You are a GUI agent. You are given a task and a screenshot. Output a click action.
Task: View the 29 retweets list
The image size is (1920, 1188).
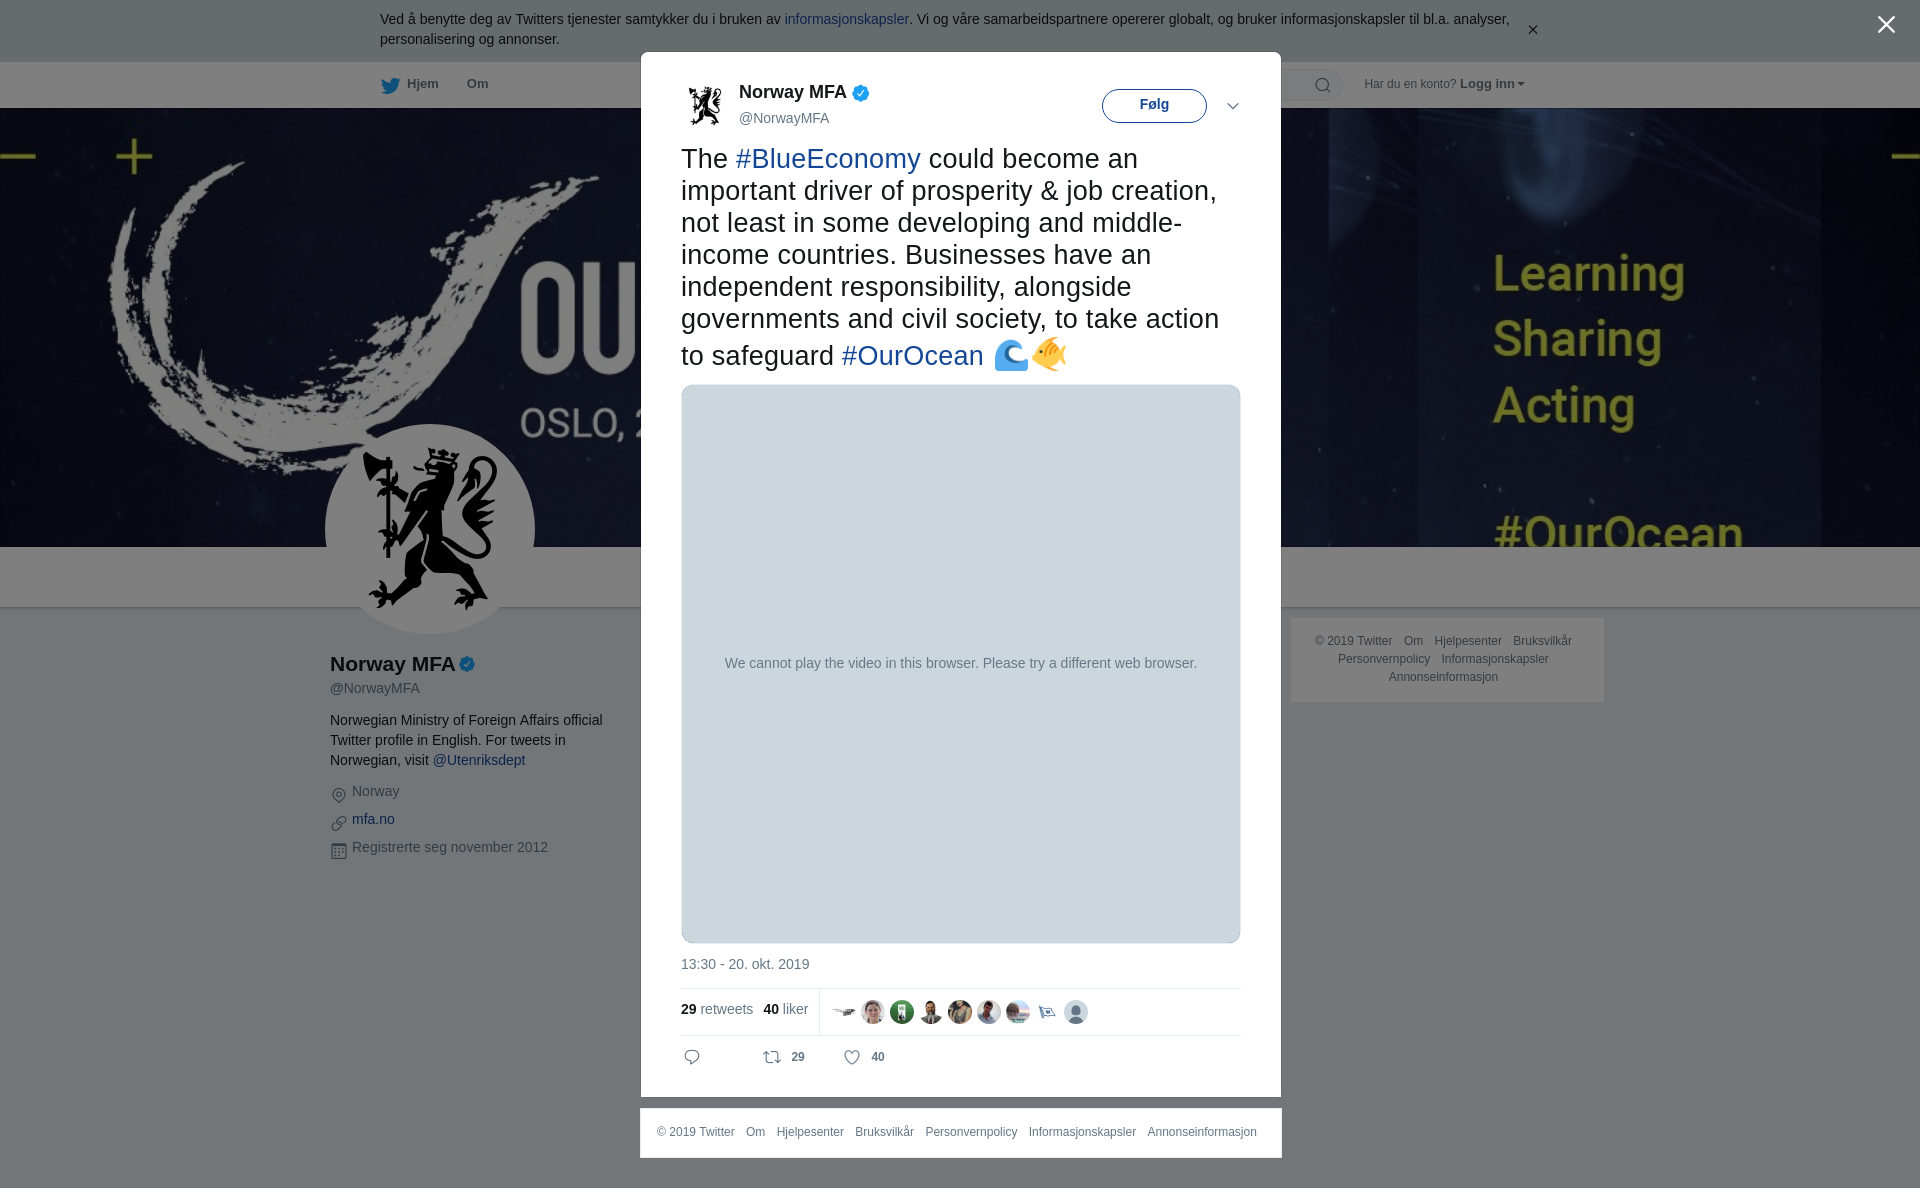coord(717,1009)
